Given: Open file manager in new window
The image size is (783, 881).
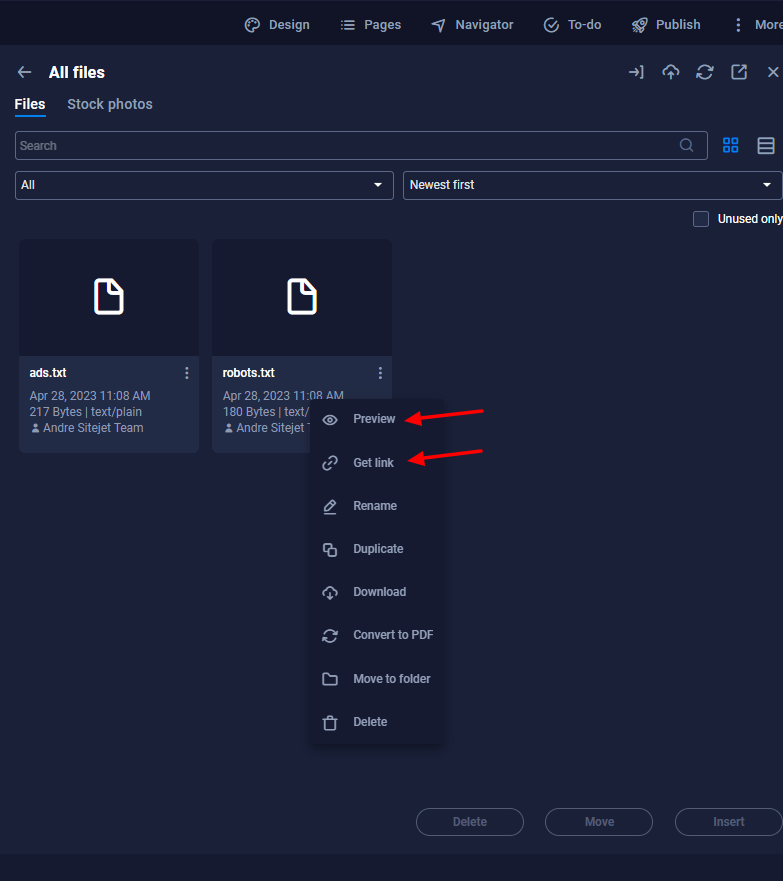Looking at the screenshot, I should pyautogui.click(x=739, y=72).
